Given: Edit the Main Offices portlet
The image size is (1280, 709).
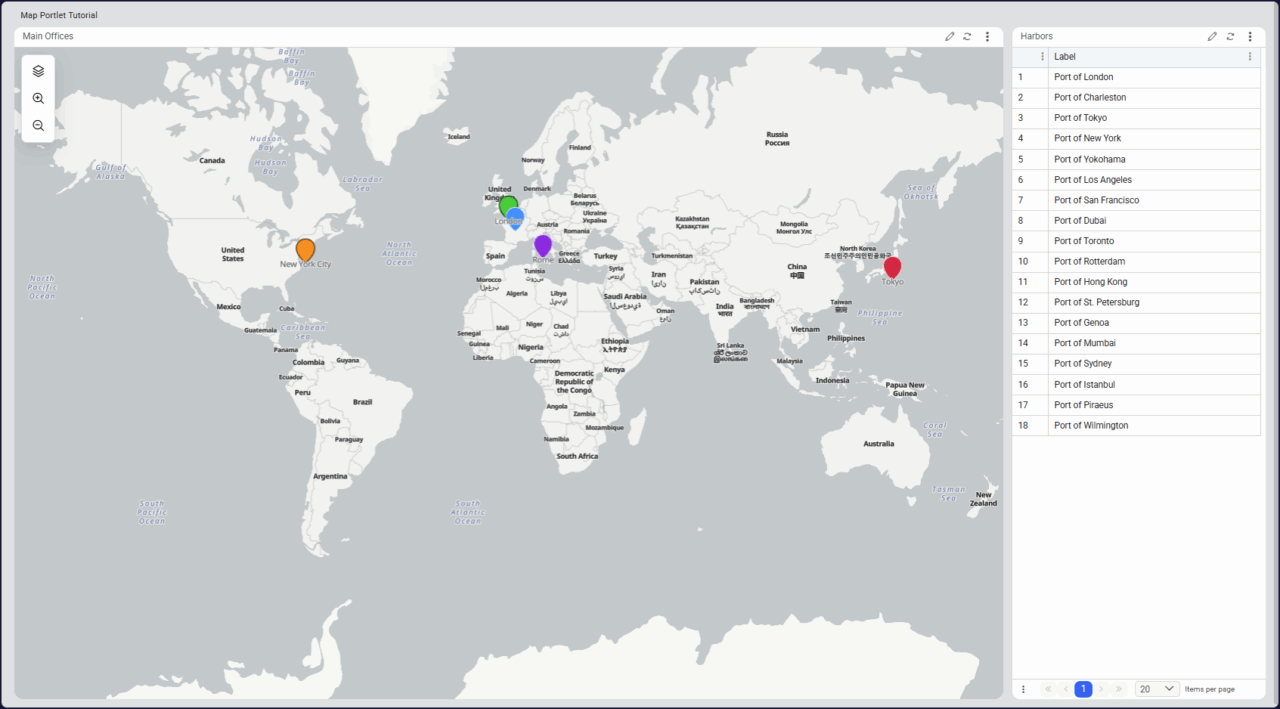Looking at the screenshot, I should click(x=950, y=37).
